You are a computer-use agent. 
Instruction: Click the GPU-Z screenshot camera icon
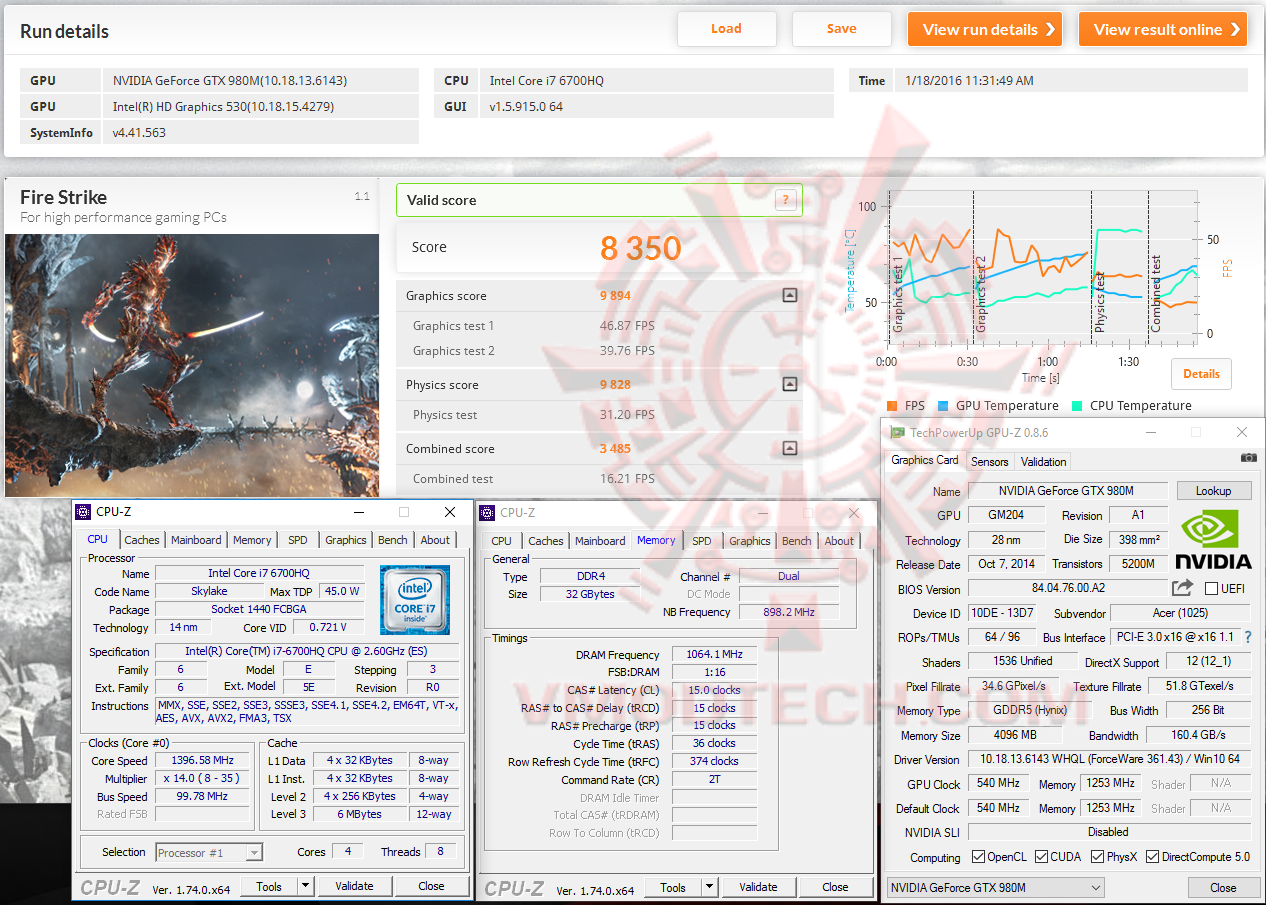point(1248,457)
